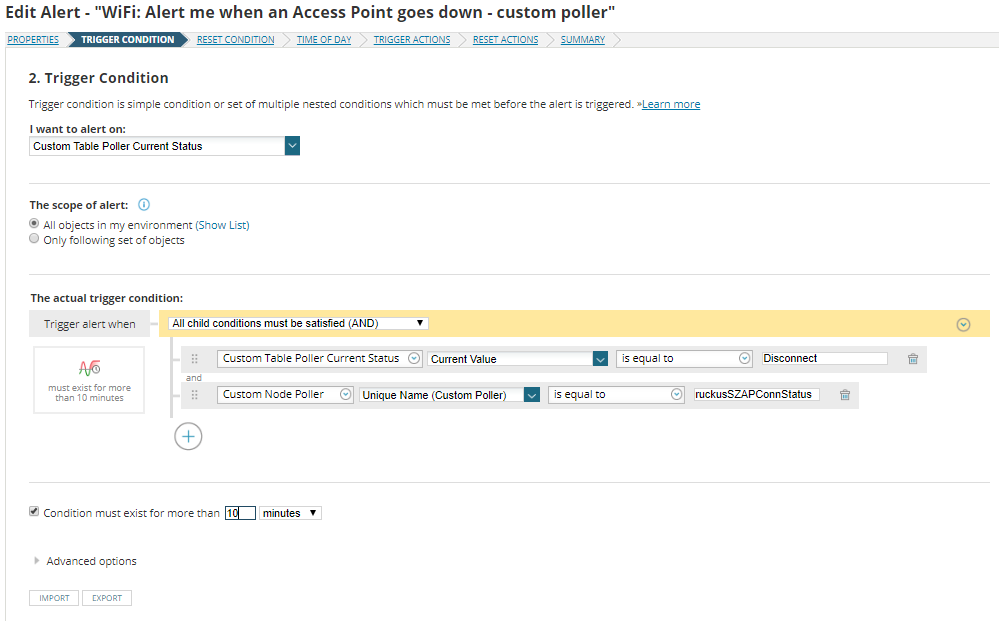Grab drag handle of Custom Node Poller row

(x=195, y=395)
